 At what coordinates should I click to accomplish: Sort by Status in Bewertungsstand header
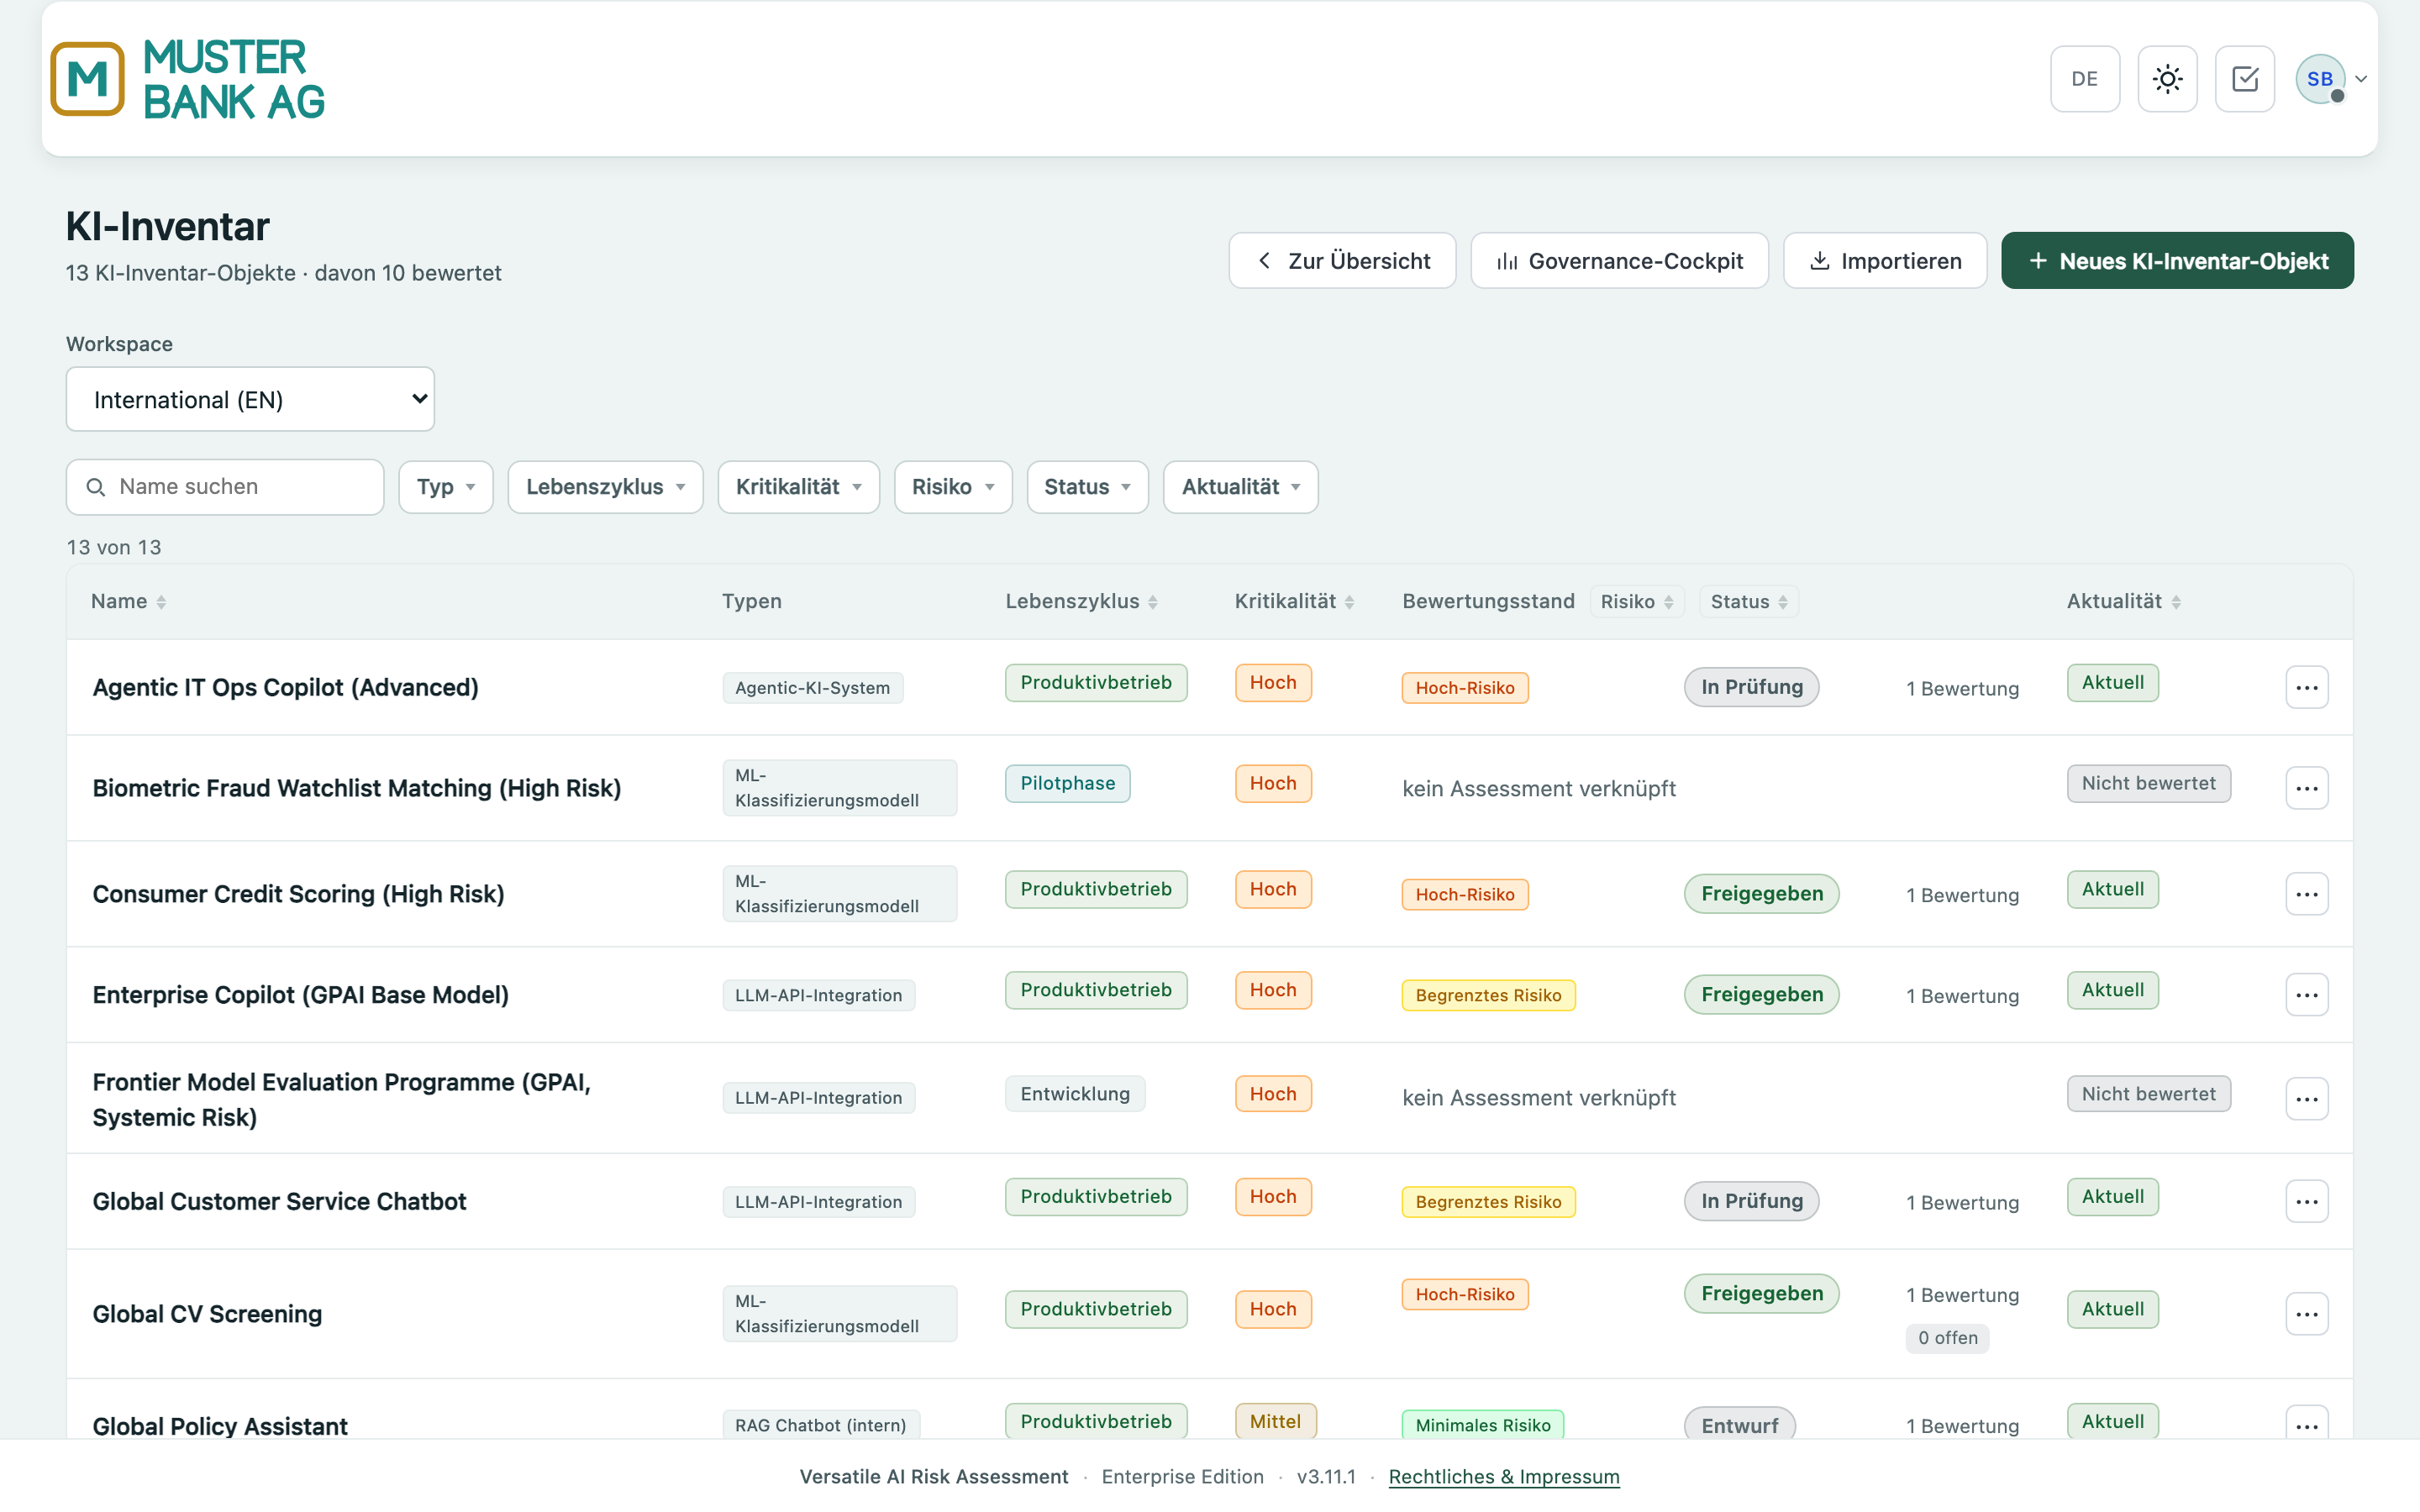tap(1749, 601)
